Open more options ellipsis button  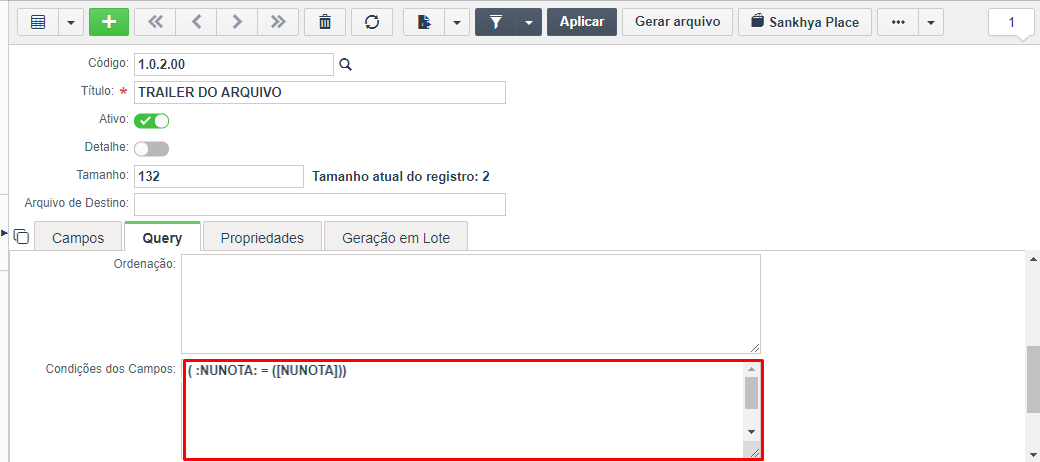898,22
